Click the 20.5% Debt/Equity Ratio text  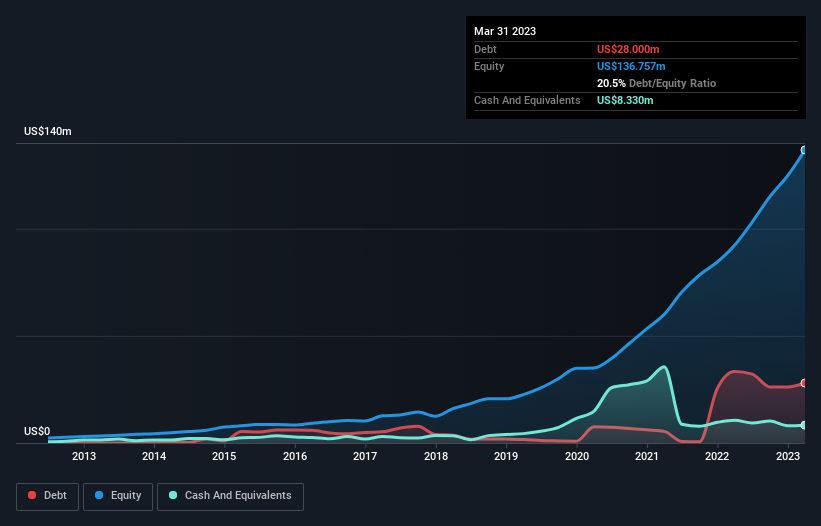[x=656, y=83]
